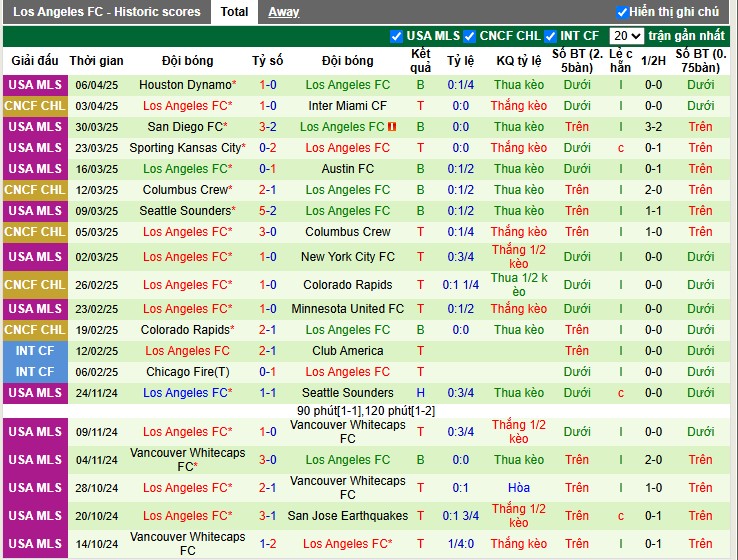Click the 0:1 3/4 odds for San Jose
Image resolution: width=738 pixels, height=560 pixels.
[460, 516]
